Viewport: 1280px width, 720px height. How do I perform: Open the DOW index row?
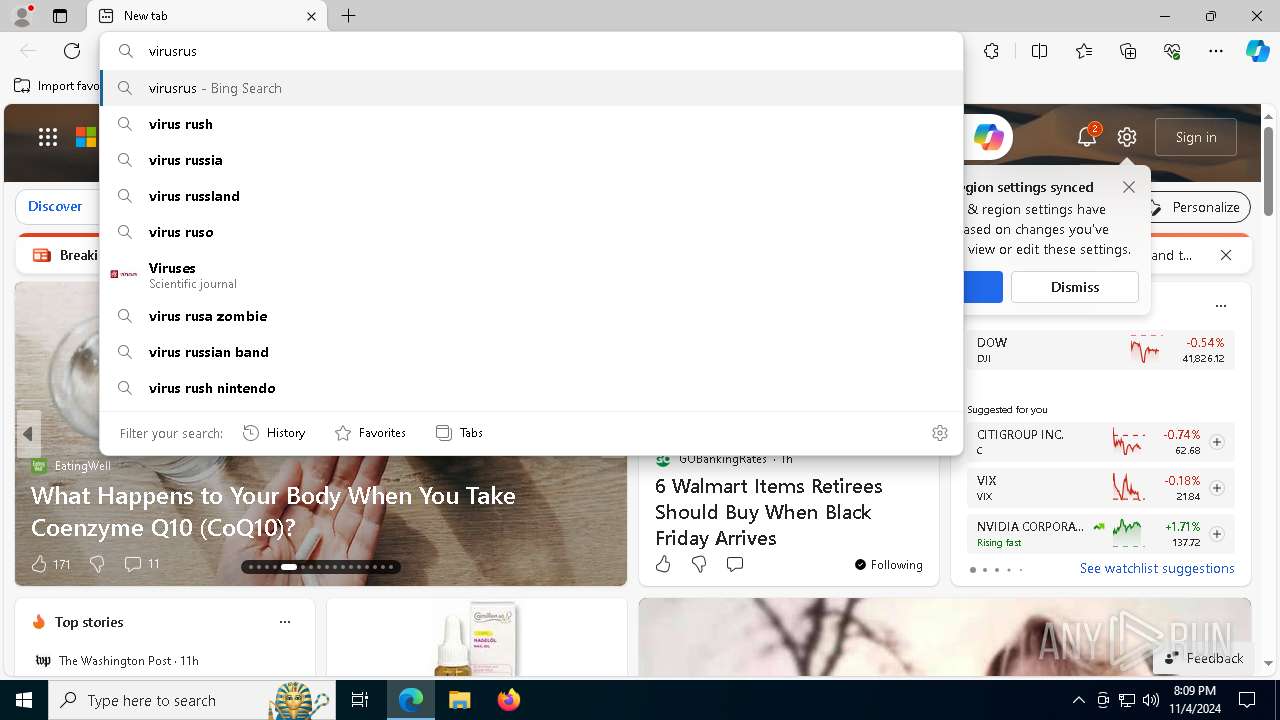(x=1101, y=350)
